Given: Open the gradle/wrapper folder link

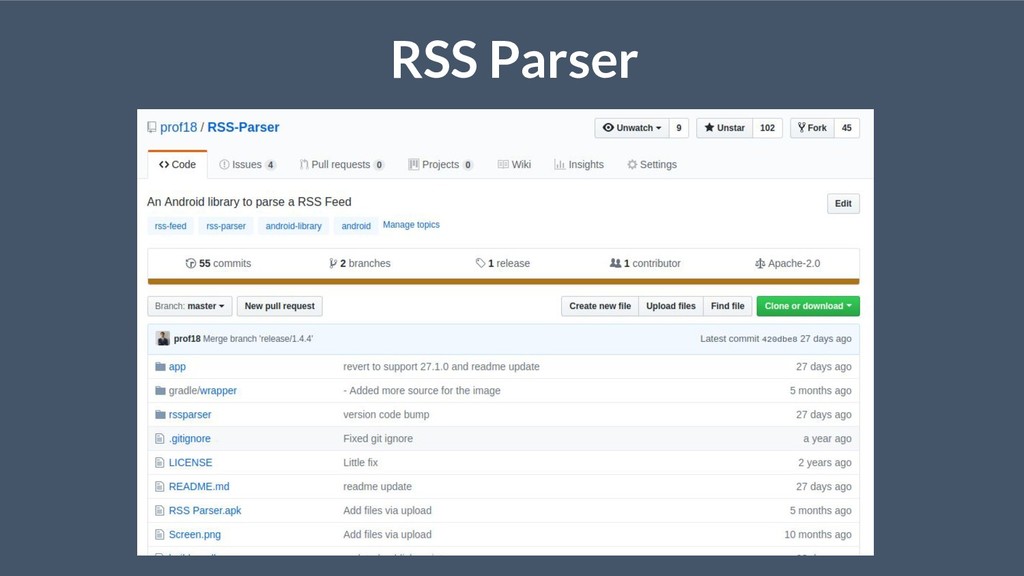Looking at the screenshot, I should (202, 391).
